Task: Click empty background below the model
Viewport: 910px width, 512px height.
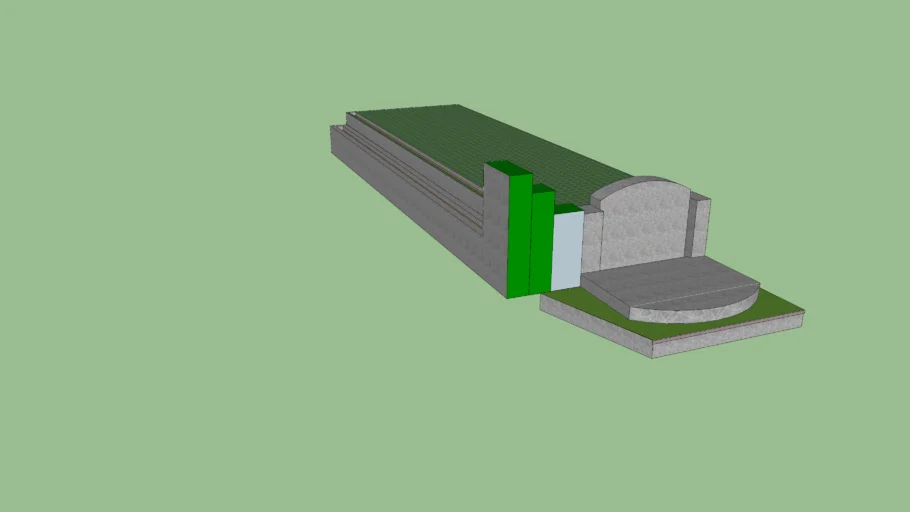Action: (450, 430)
